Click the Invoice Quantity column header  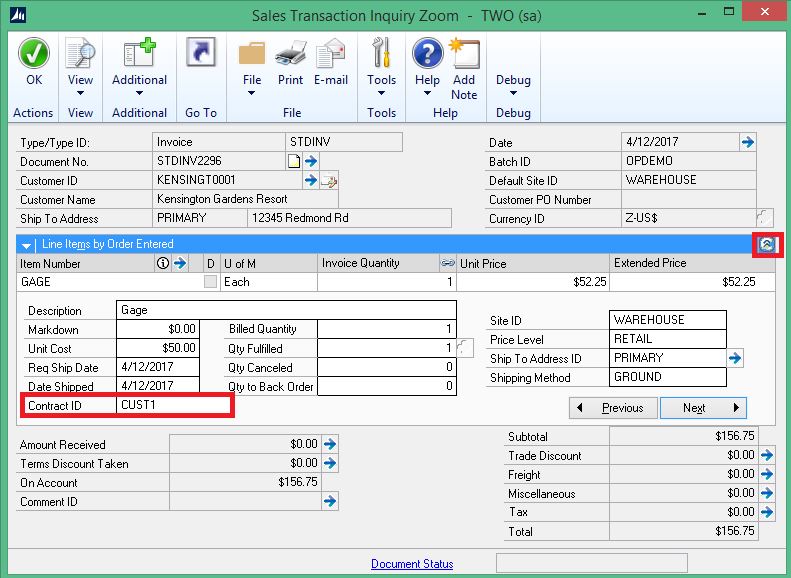(360, 263)
